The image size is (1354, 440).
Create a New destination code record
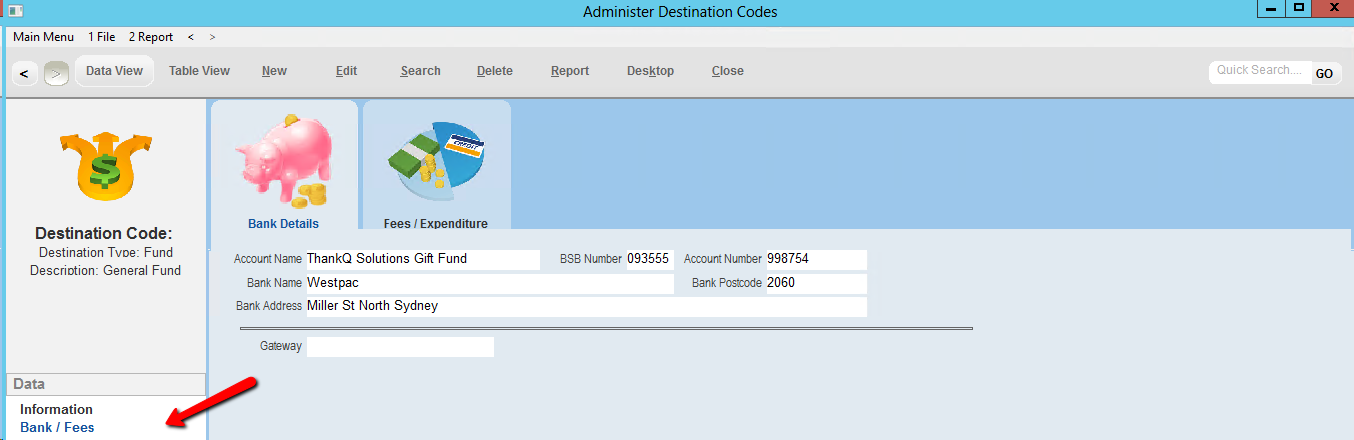tap(274, 71)
